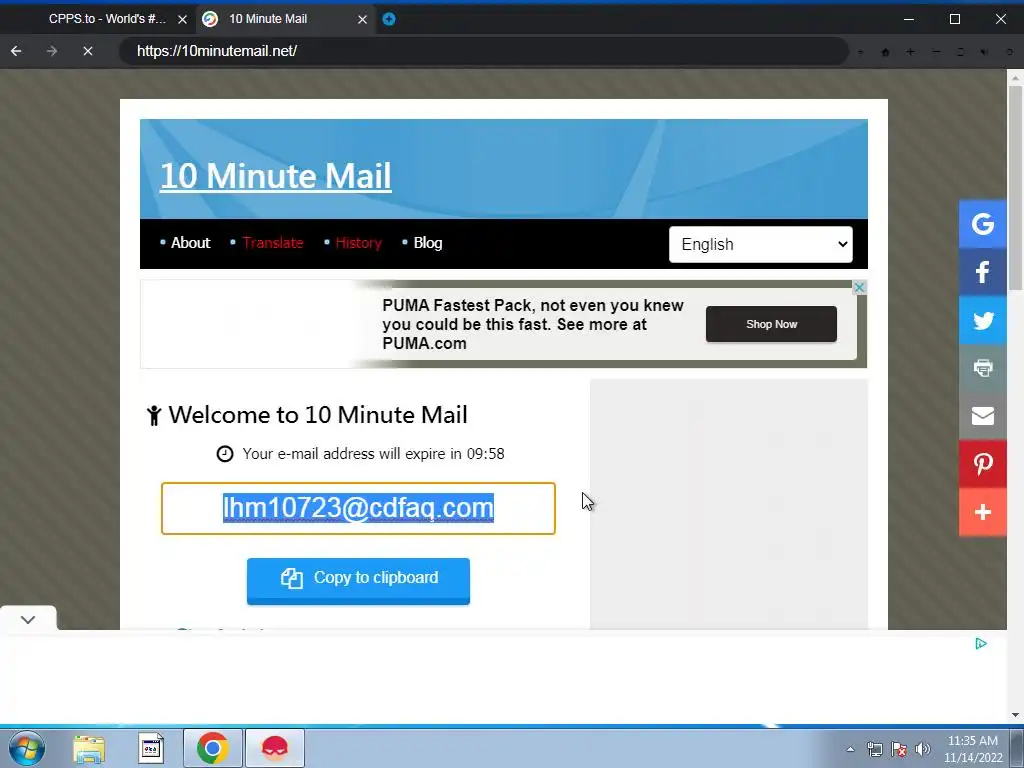The height and width of the screenshot is (768, 1024).
Task: Switch to the CPPS.to browser tab
Action: coord(108,19)
